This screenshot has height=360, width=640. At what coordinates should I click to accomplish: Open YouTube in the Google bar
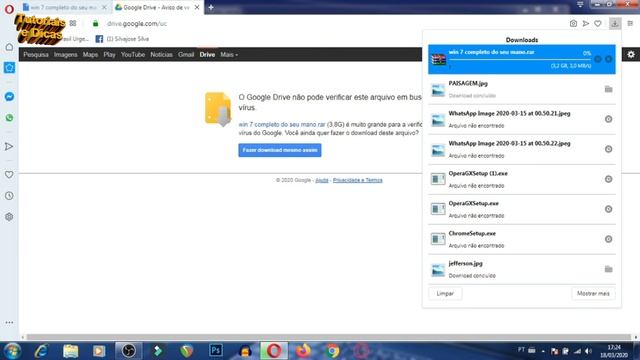tap(133, 54)
